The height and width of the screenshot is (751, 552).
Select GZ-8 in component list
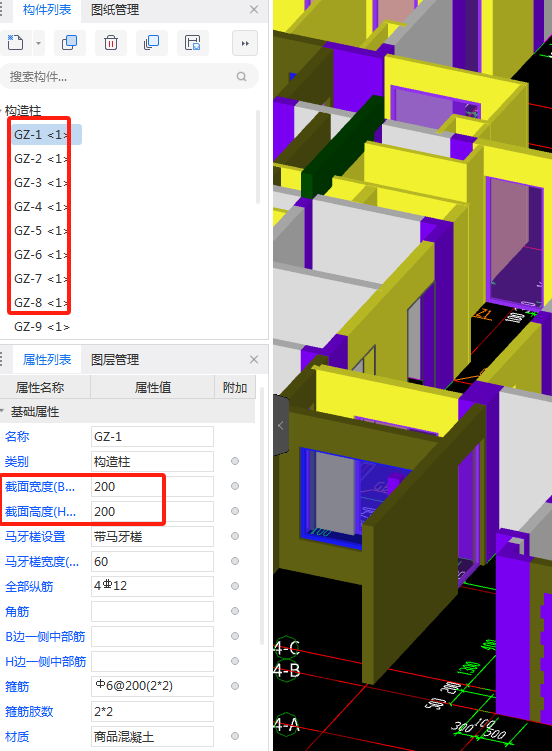pos(42,303)
